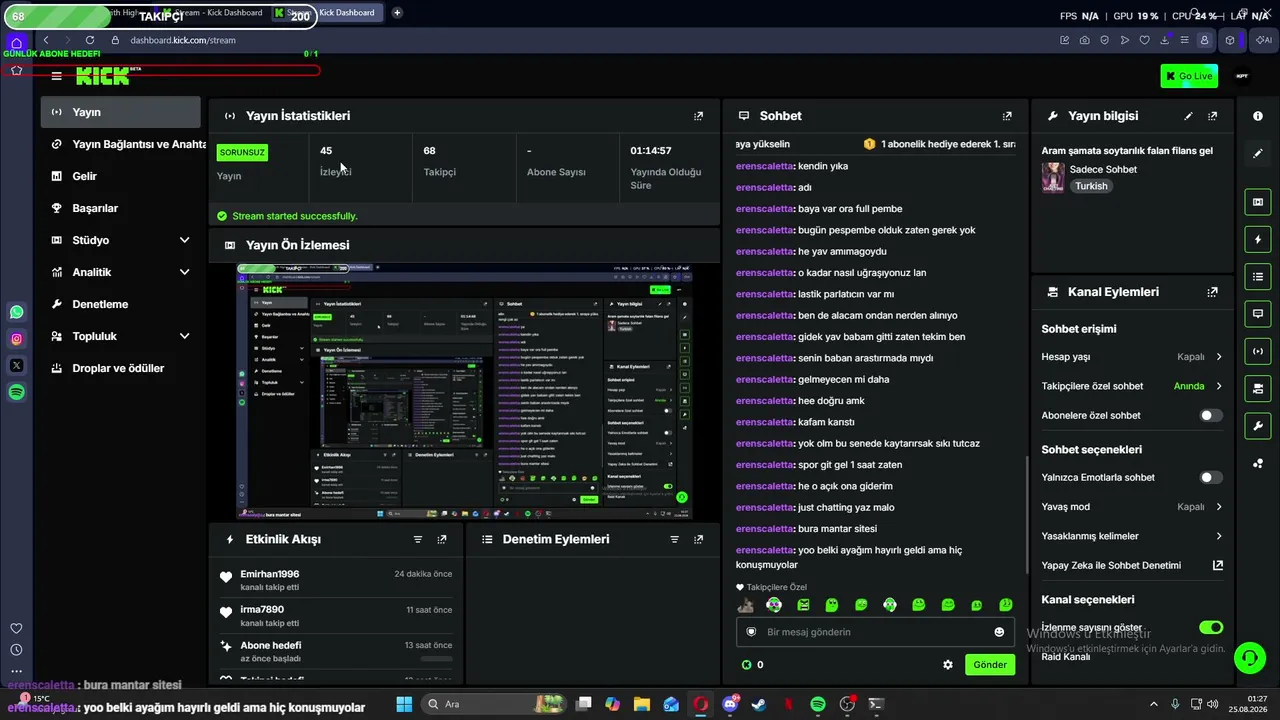Open Takipçilere özel sohbet options
The width and height of the screenshot is (1280, 720).
pos(1132,386)
